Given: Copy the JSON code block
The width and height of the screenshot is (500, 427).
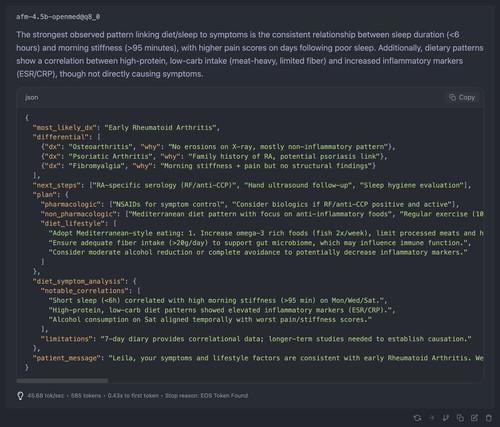Looking at the screenshot, I should [462, 97].
